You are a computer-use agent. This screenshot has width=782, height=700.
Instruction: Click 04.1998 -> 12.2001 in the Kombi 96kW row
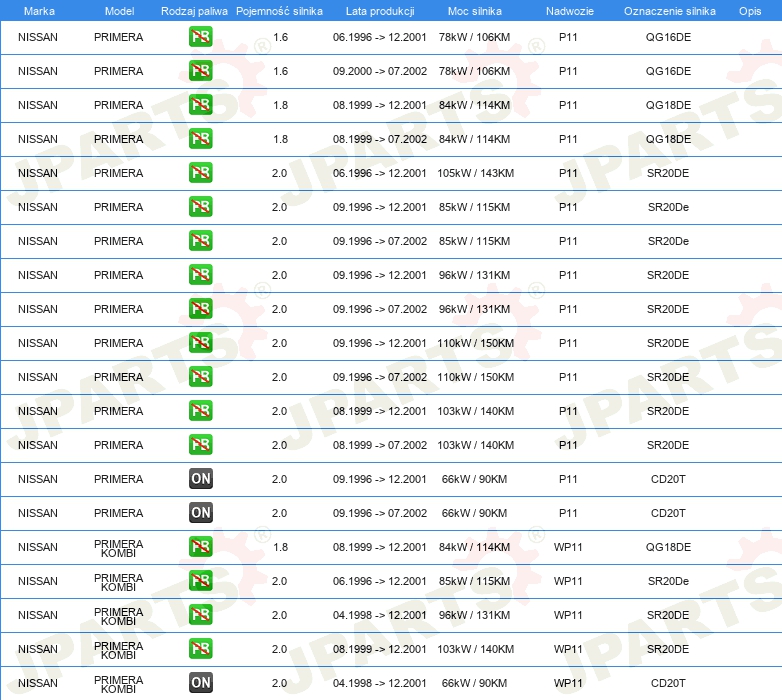pos(380,615)
